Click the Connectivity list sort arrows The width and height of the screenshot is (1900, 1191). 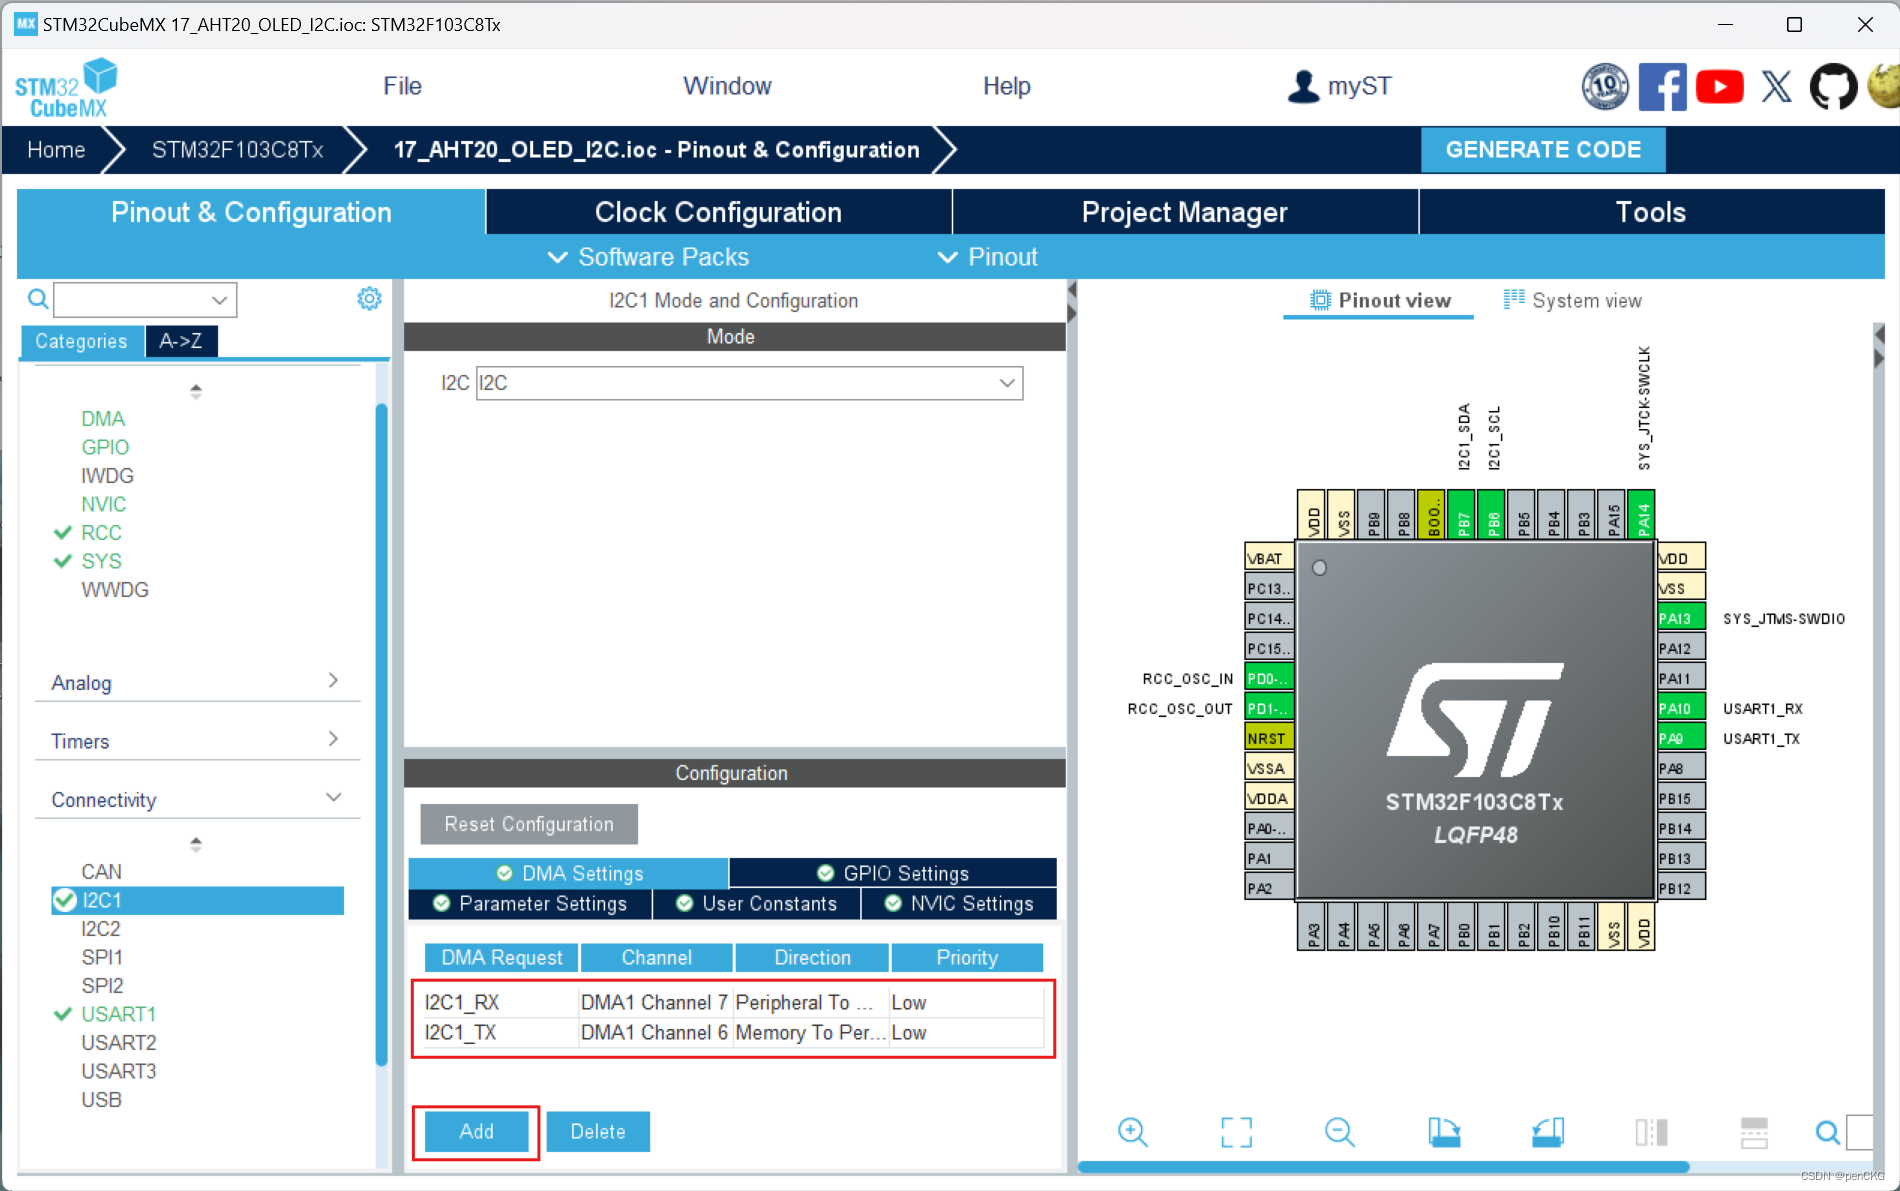click(x=196, y=844)
